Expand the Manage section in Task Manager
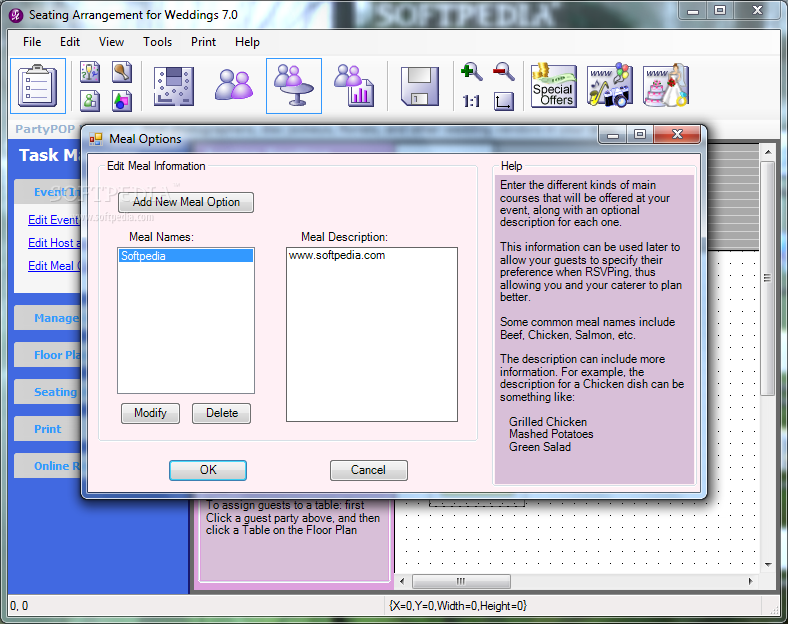The image size is (788, 624). (x=48, y=318)
